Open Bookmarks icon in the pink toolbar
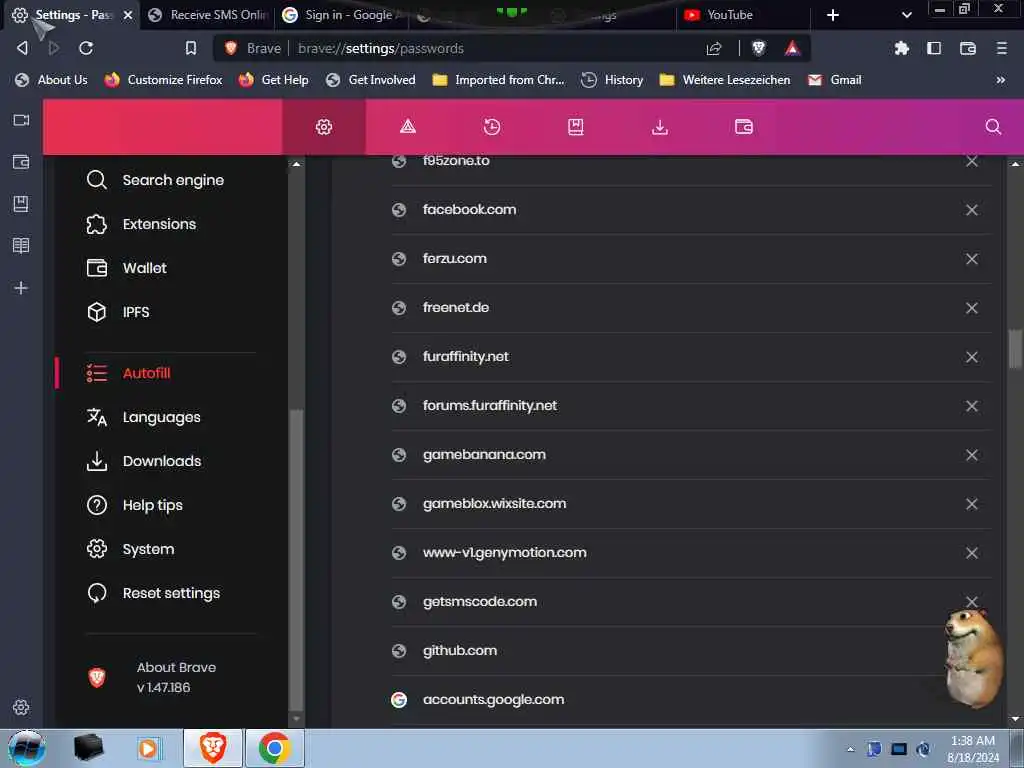Screen dimensions: 1024x768 pyautogui.click(x=575, y=127)
